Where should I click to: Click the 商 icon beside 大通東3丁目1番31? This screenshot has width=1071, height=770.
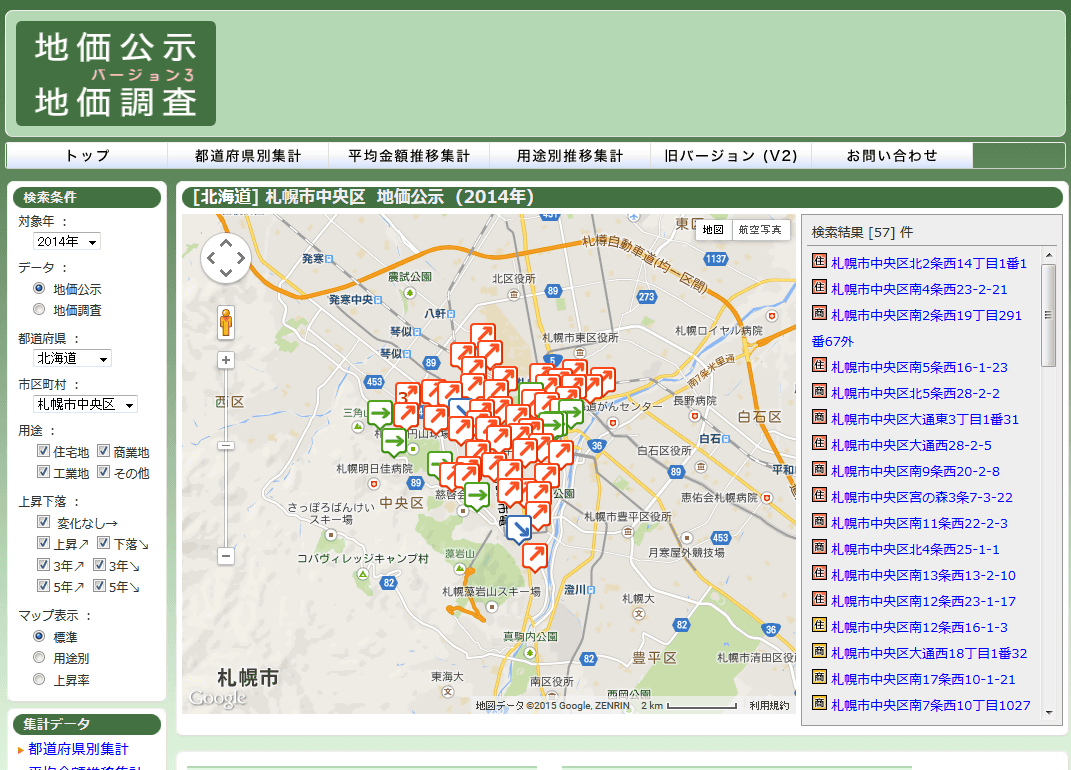[819, 417]
